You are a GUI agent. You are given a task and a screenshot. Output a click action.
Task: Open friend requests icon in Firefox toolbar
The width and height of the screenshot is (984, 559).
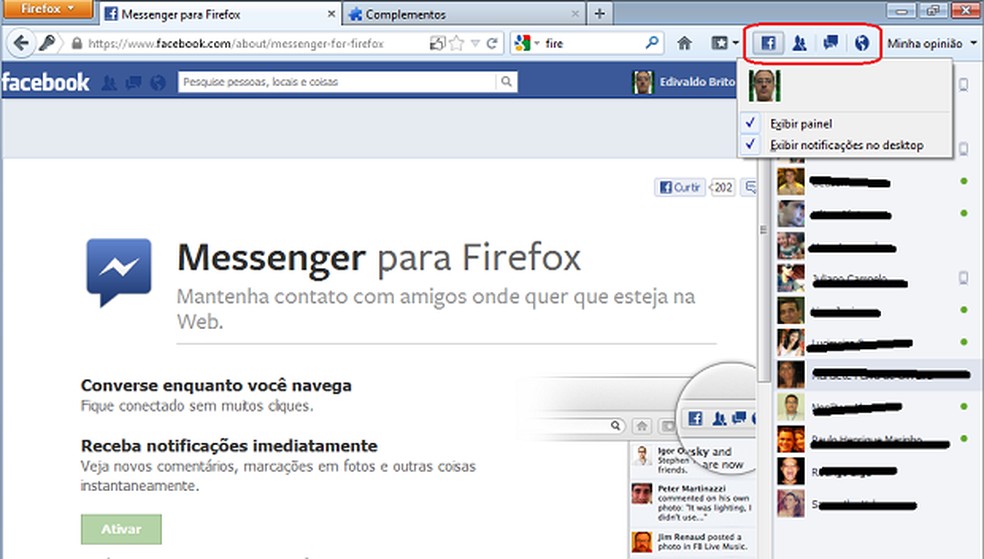(x=799, y=43)
